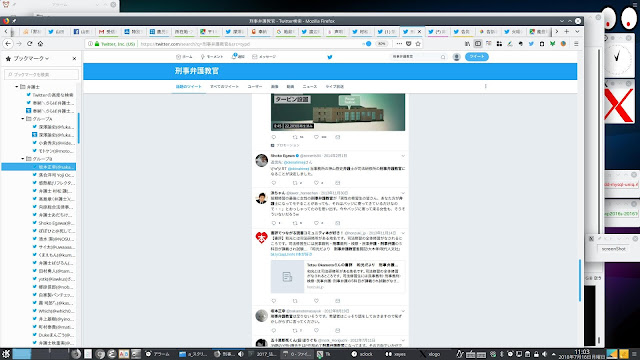Close the bookmarks sidebar
This screenshot has width=640, height=360.
pyautogui.click(x=74, y=59)
